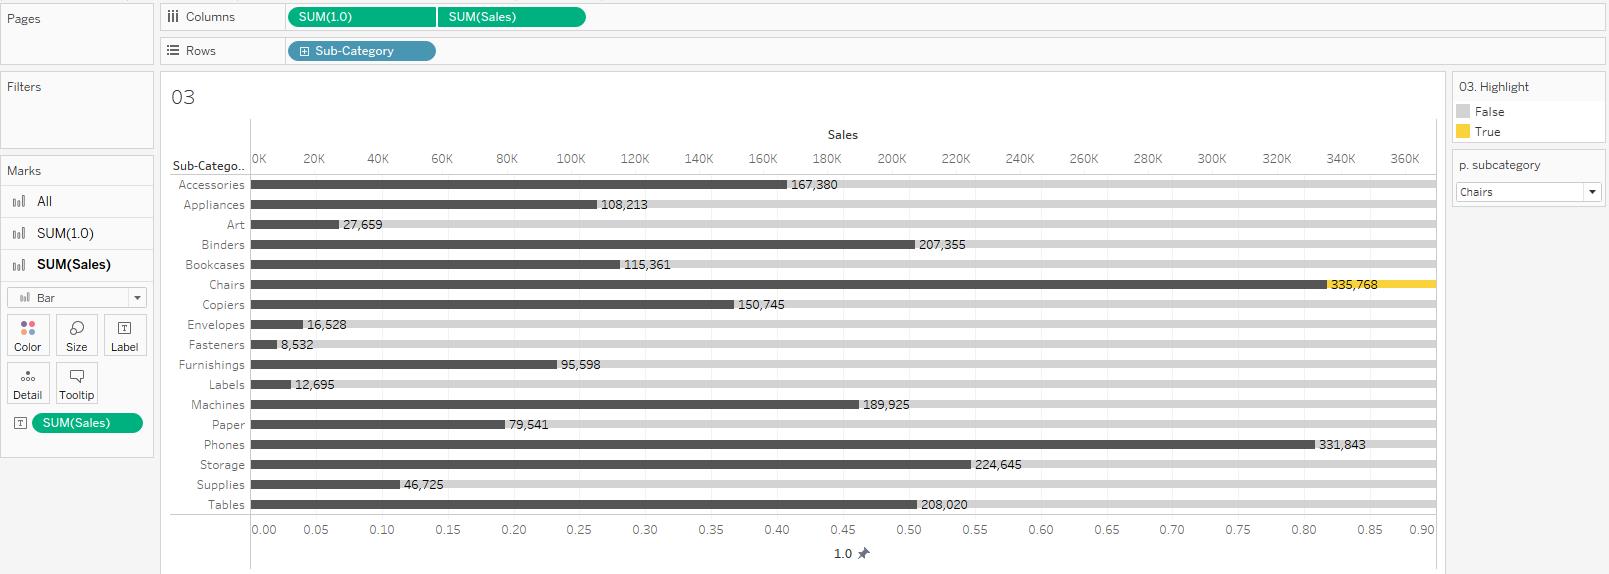Click the Label button in Marks card
The image size is (1609, 574).
[x=125, y=335]
